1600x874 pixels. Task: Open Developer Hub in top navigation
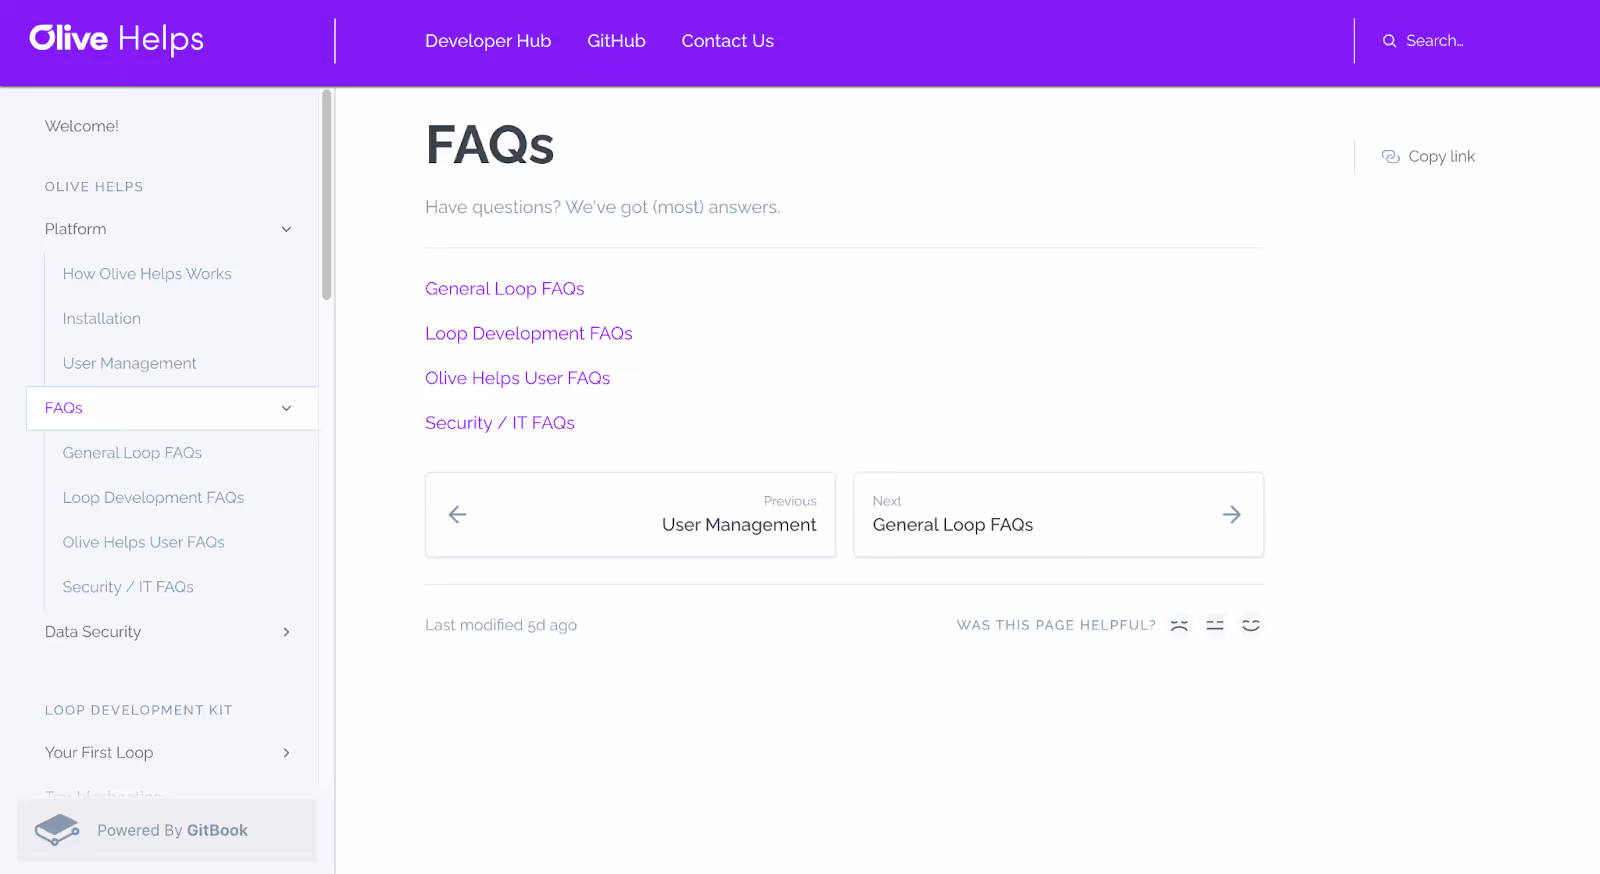(488, 41)
